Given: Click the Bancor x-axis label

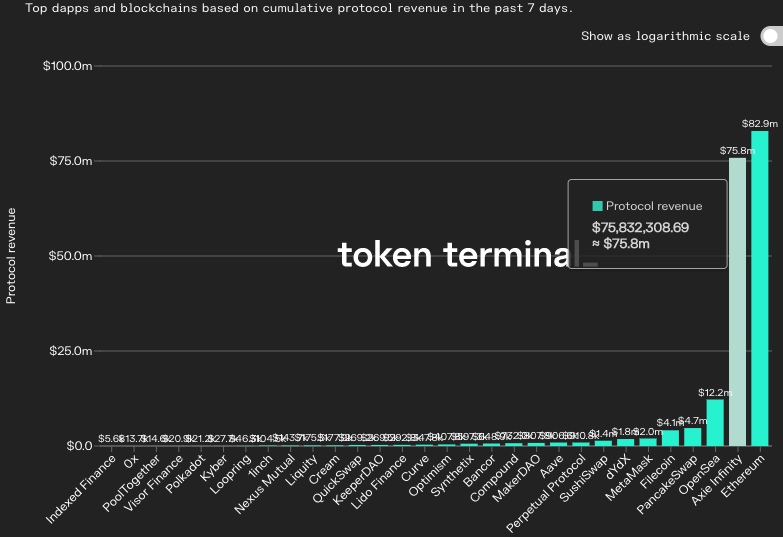Looking at the screenshot, I should [479, 471].
